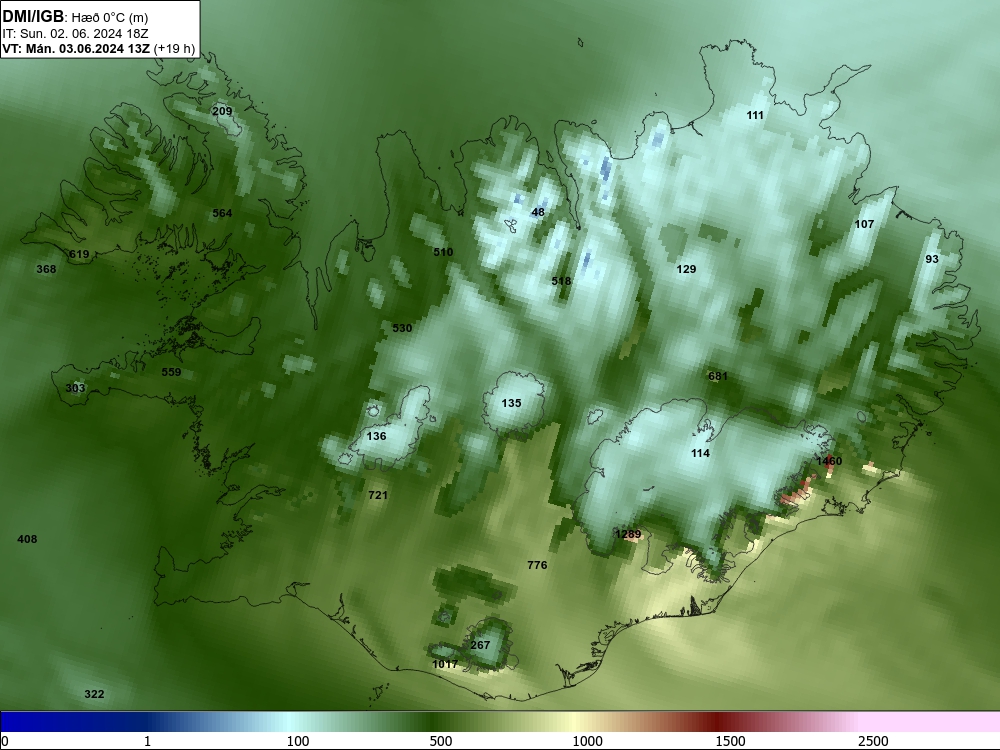Click the eastern value 93

tap(932, 258)
